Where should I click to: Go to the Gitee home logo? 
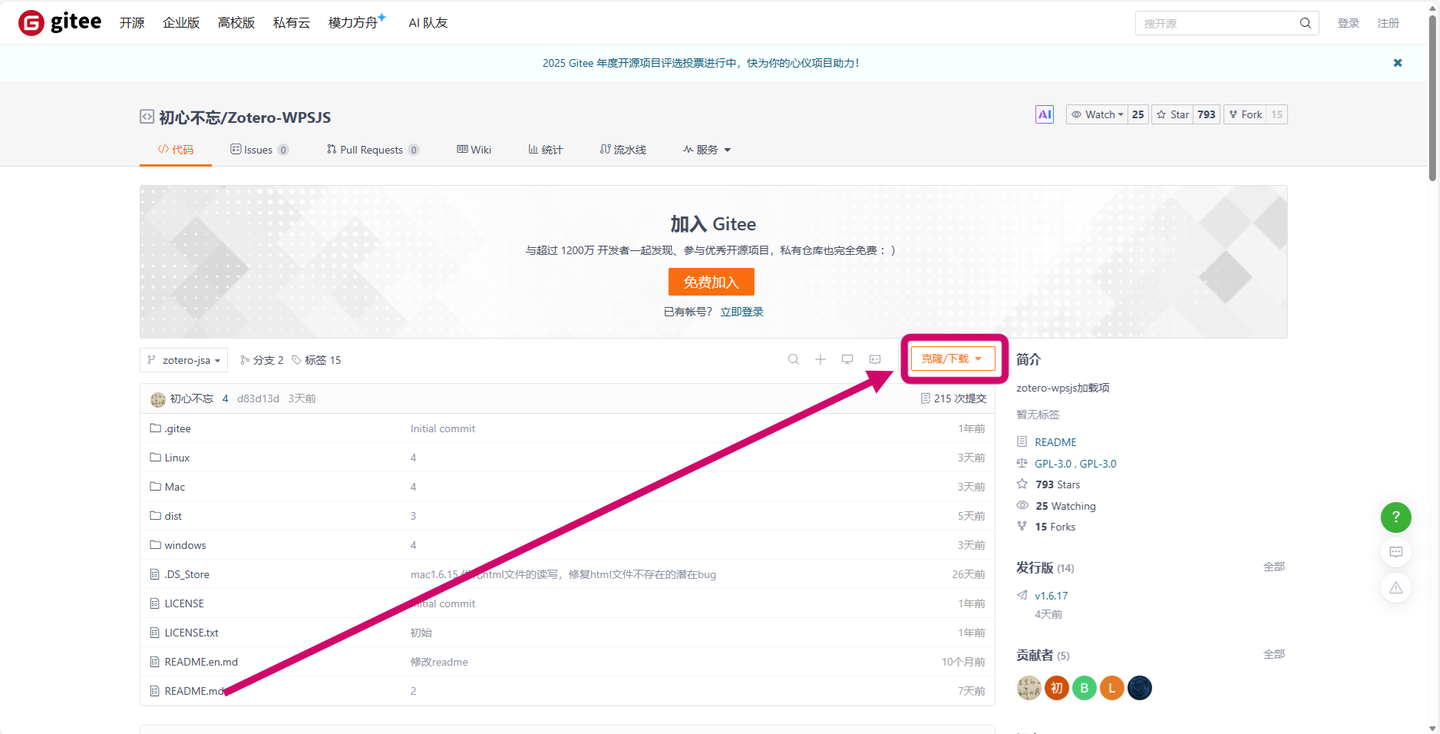60,22
